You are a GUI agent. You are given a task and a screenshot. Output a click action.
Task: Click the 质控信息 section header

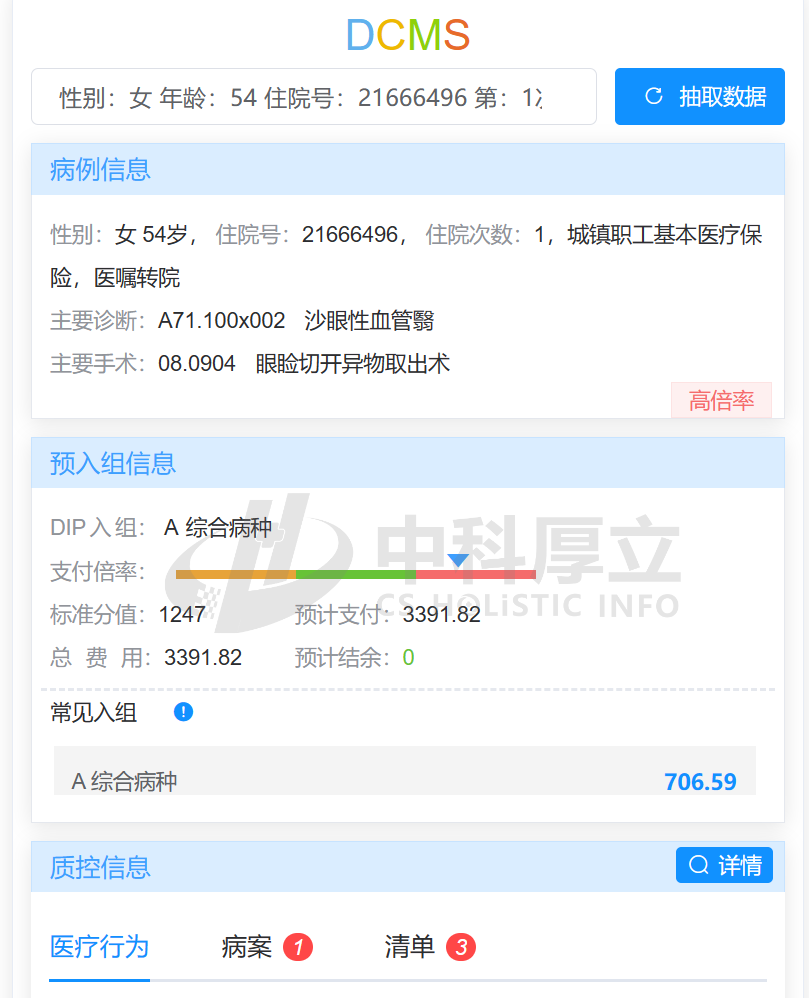408,866
